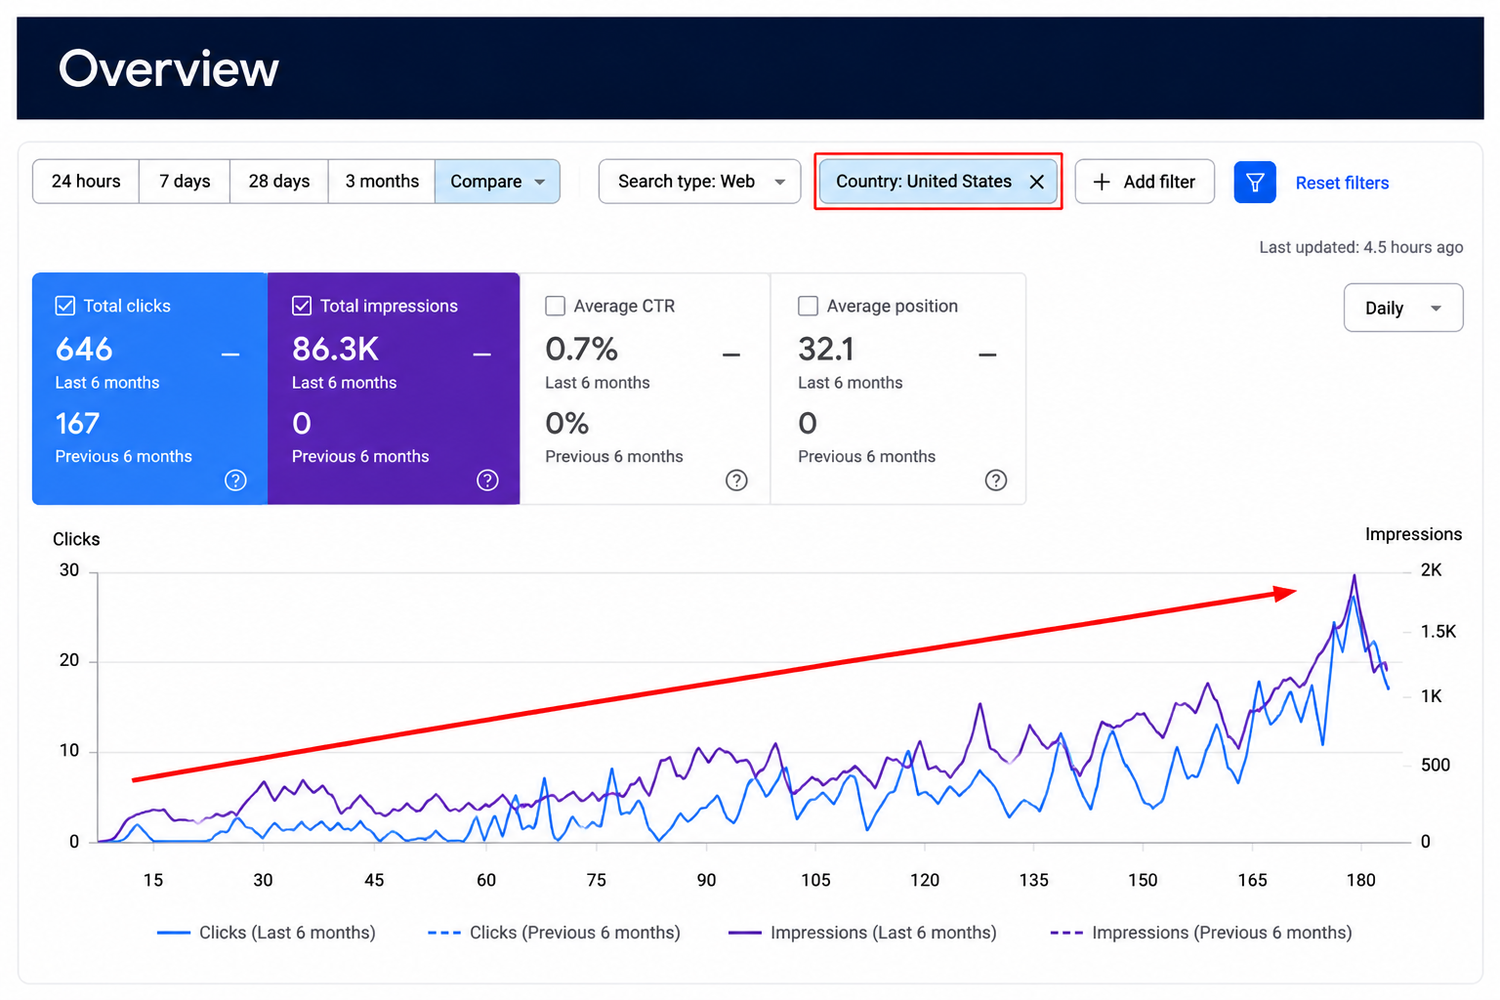Uncheck the Total clicks checkbox
This screenshot has height=1000, width=1500.
coord(65,306)
